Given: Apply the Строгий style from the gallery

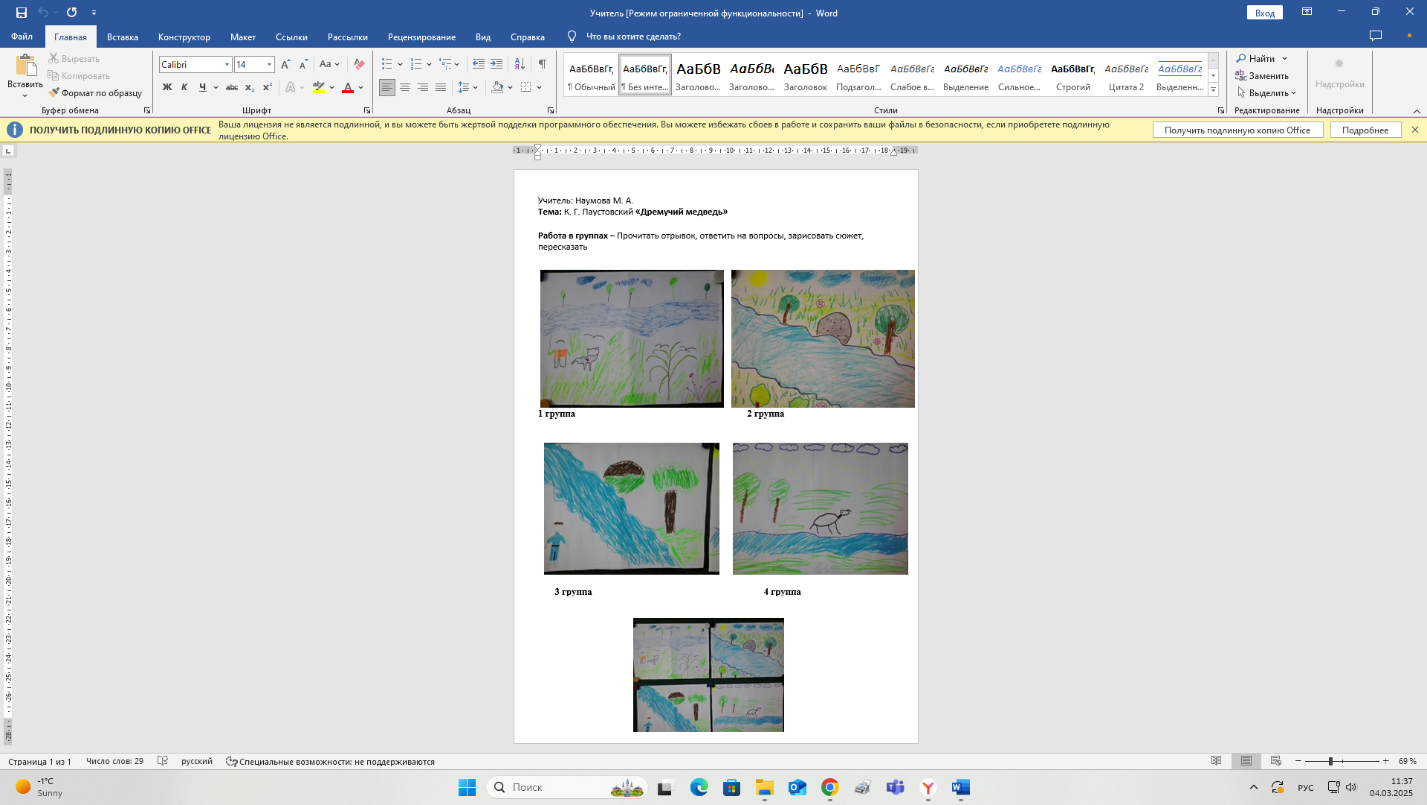Looking at the screenshot, I should (1073, 75).
